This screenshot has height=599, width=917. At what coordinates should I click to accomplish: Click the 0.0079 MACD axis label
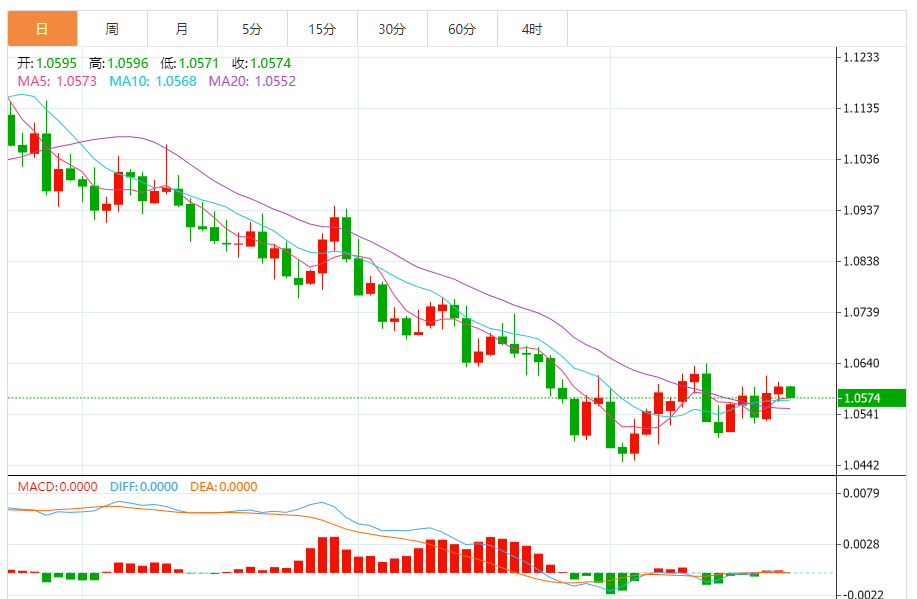pyautogui.click(x=861, y=493)
